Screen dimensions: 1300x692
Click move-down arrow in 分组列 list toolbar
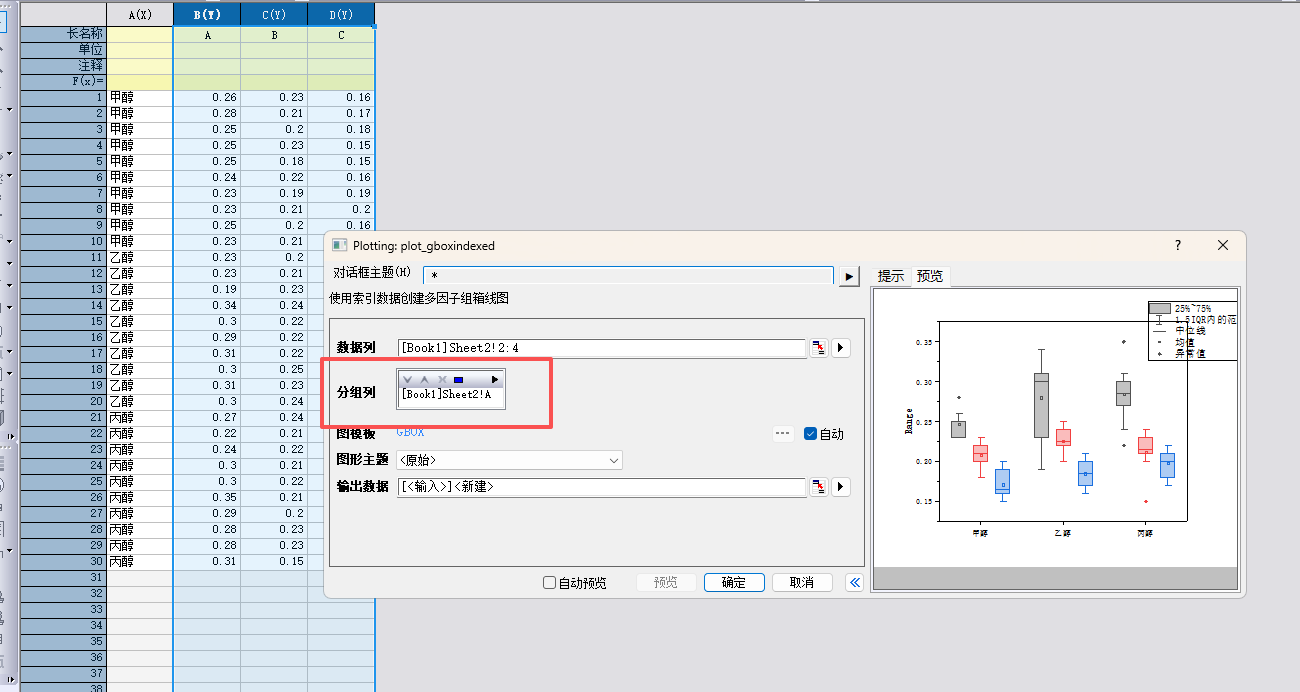[x=408, y=380]
